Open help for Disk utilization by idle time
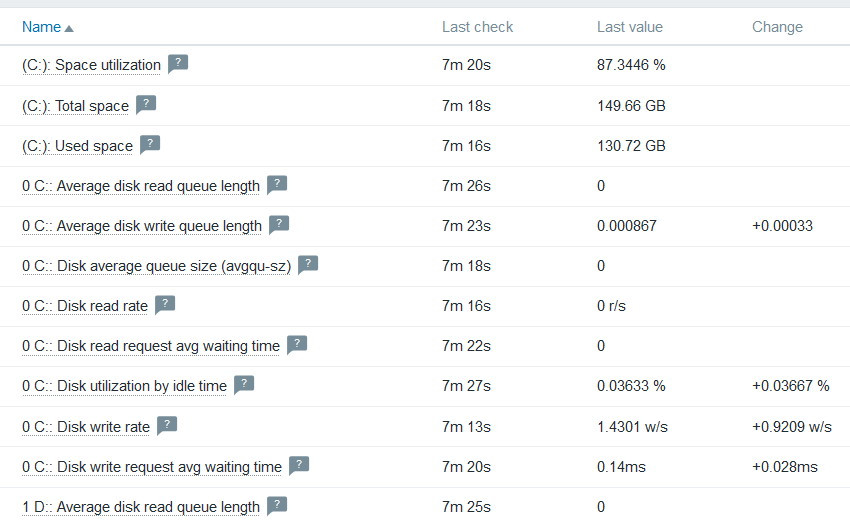The height and width of the screenshot is (520, 850). [244, 384]
